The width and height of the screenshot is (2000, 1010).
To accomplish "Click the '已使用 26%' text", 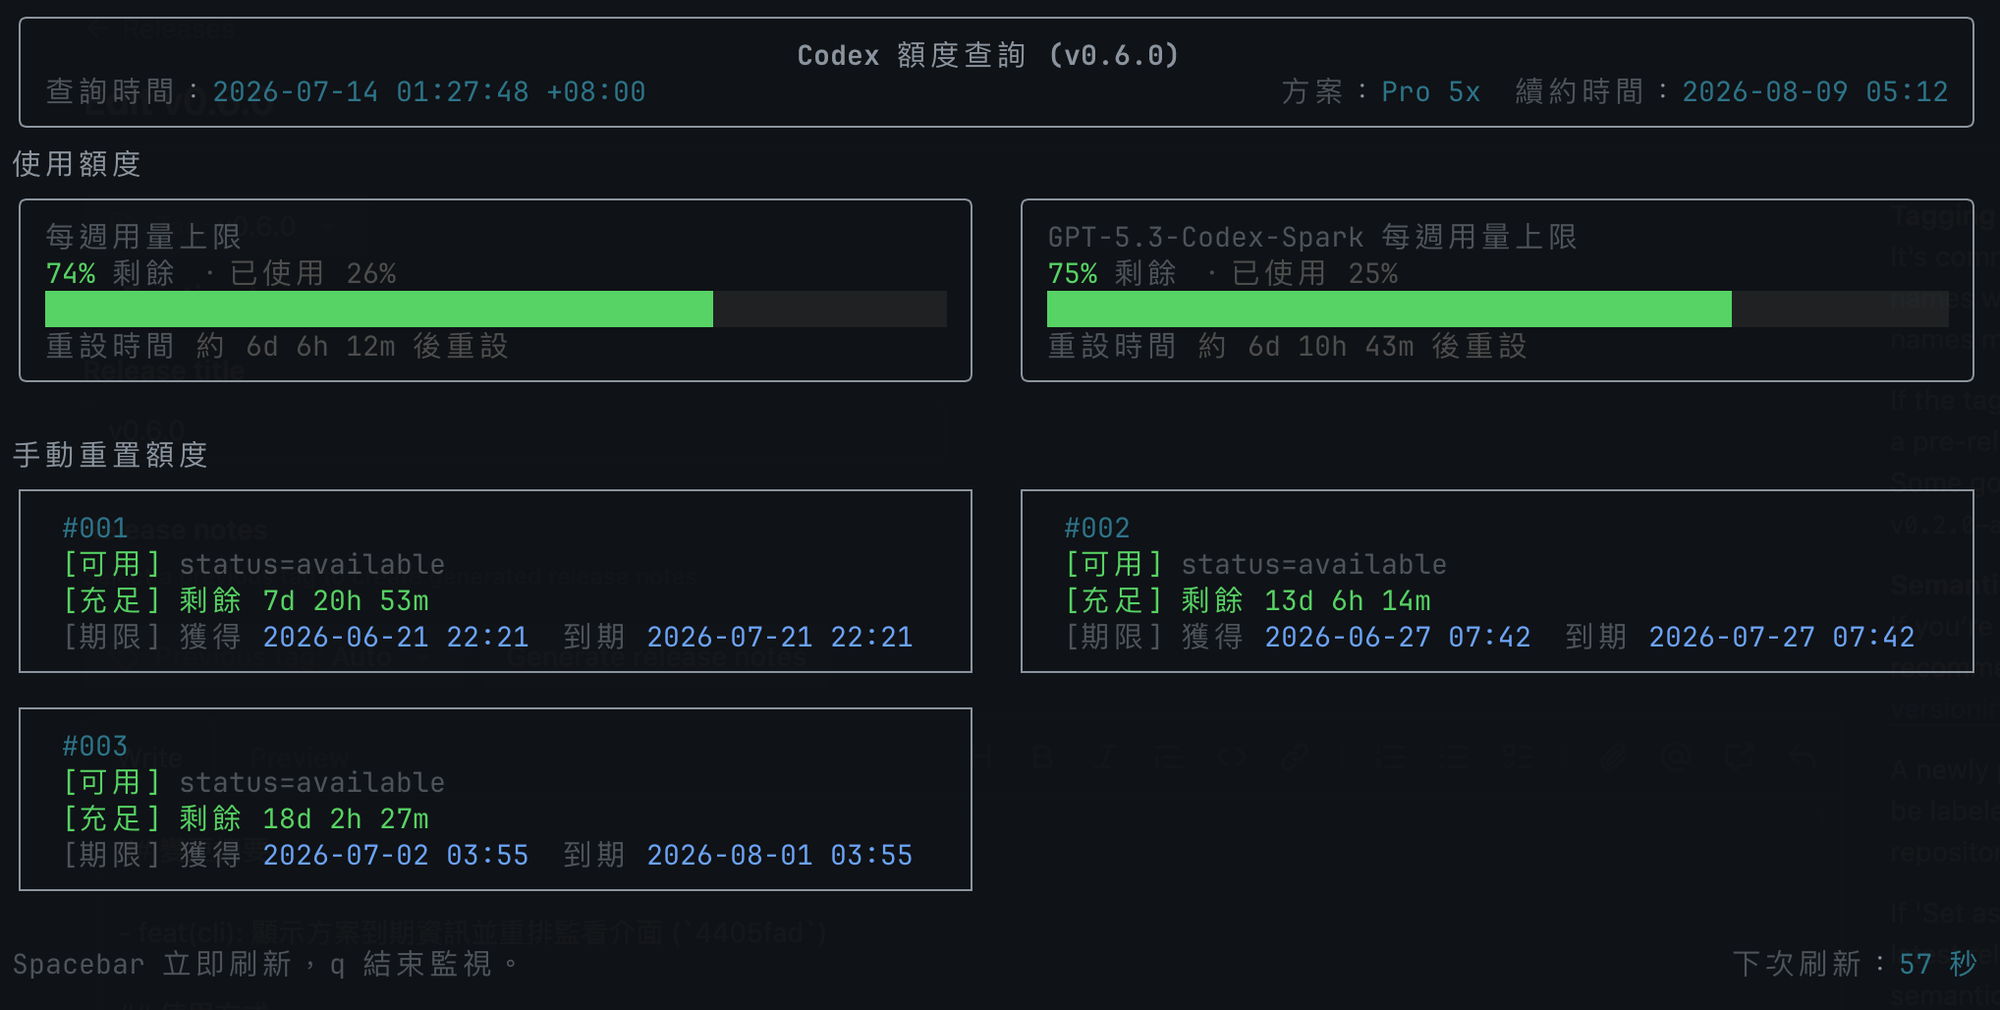I will tap(313, 273).
